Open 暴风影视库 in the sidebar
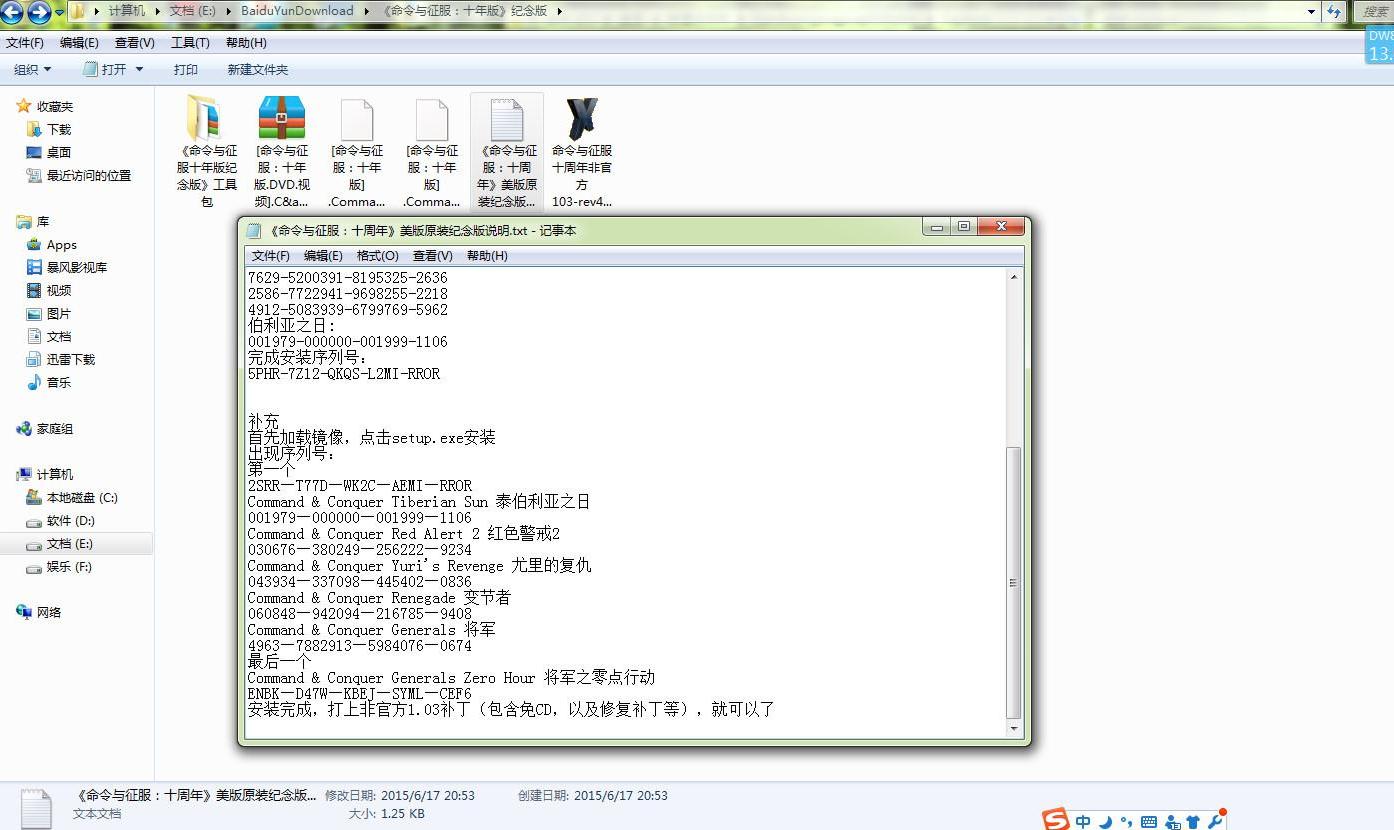The width and height of the screenshot is (1394, 830). 67,267
